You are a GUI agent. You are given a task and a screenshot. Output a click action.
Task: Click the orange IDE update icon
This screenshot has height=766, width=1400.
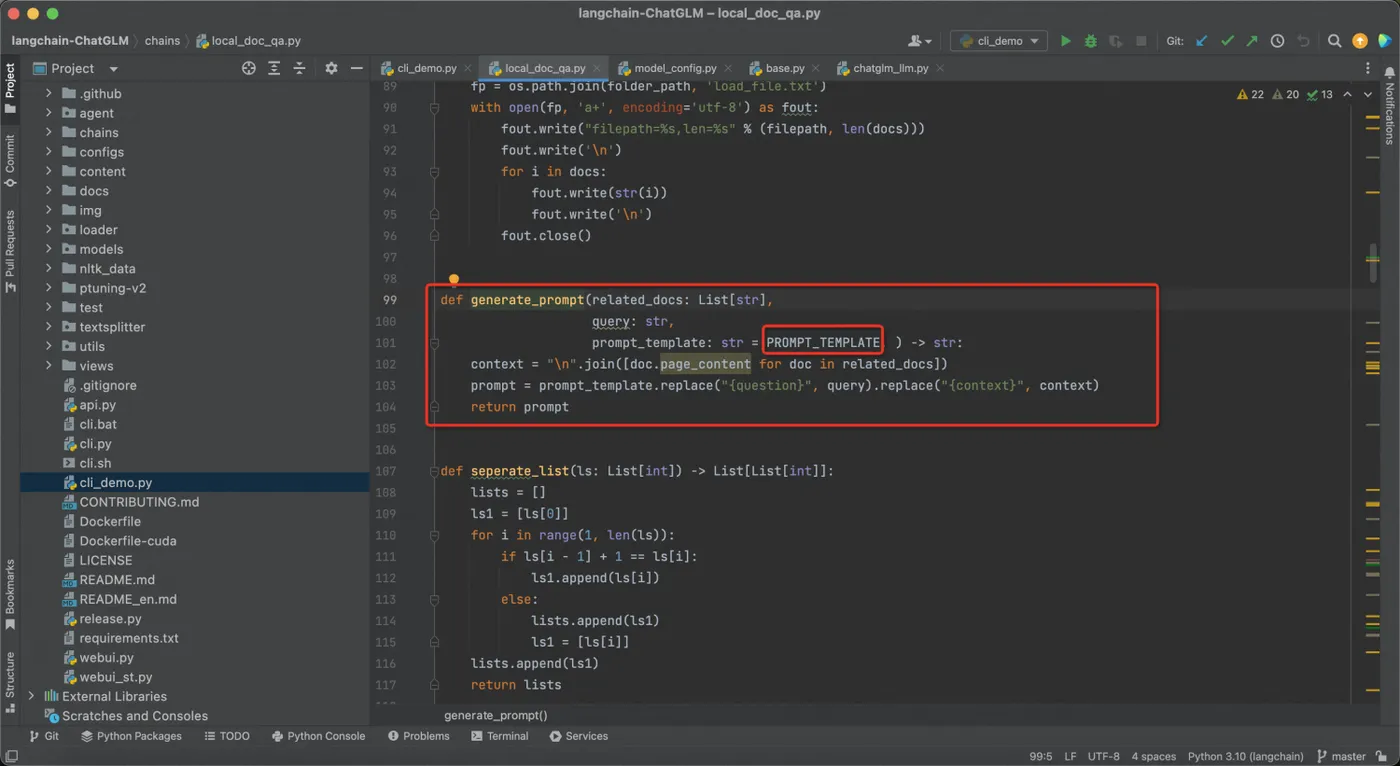(x=1360, y=41)
